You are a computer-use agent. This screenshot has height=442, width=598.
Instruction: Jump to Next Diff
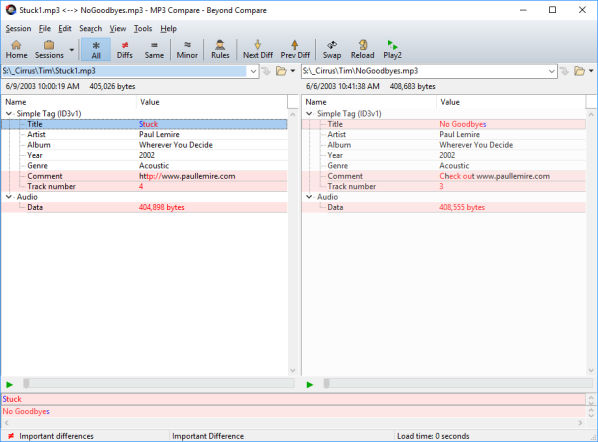click(258, 50)
